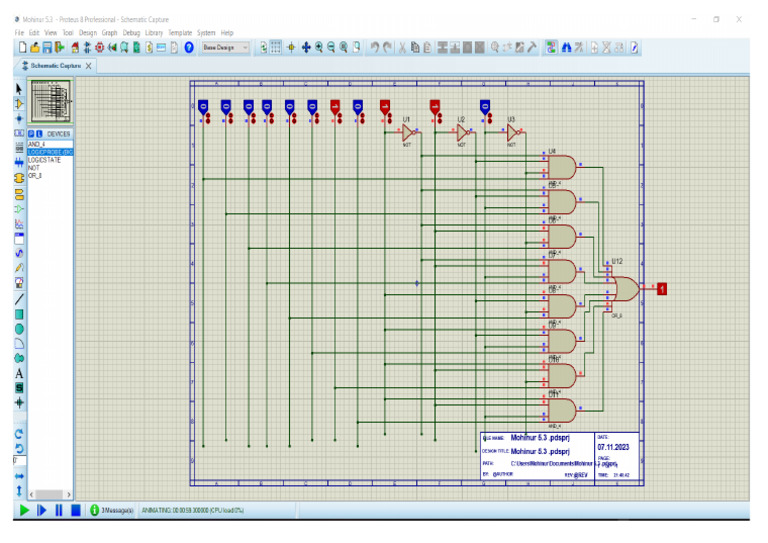The width and height of the screenshot is (768, 543).
Task: Click the blue Help question mark icon
Action: click(189, 47)
